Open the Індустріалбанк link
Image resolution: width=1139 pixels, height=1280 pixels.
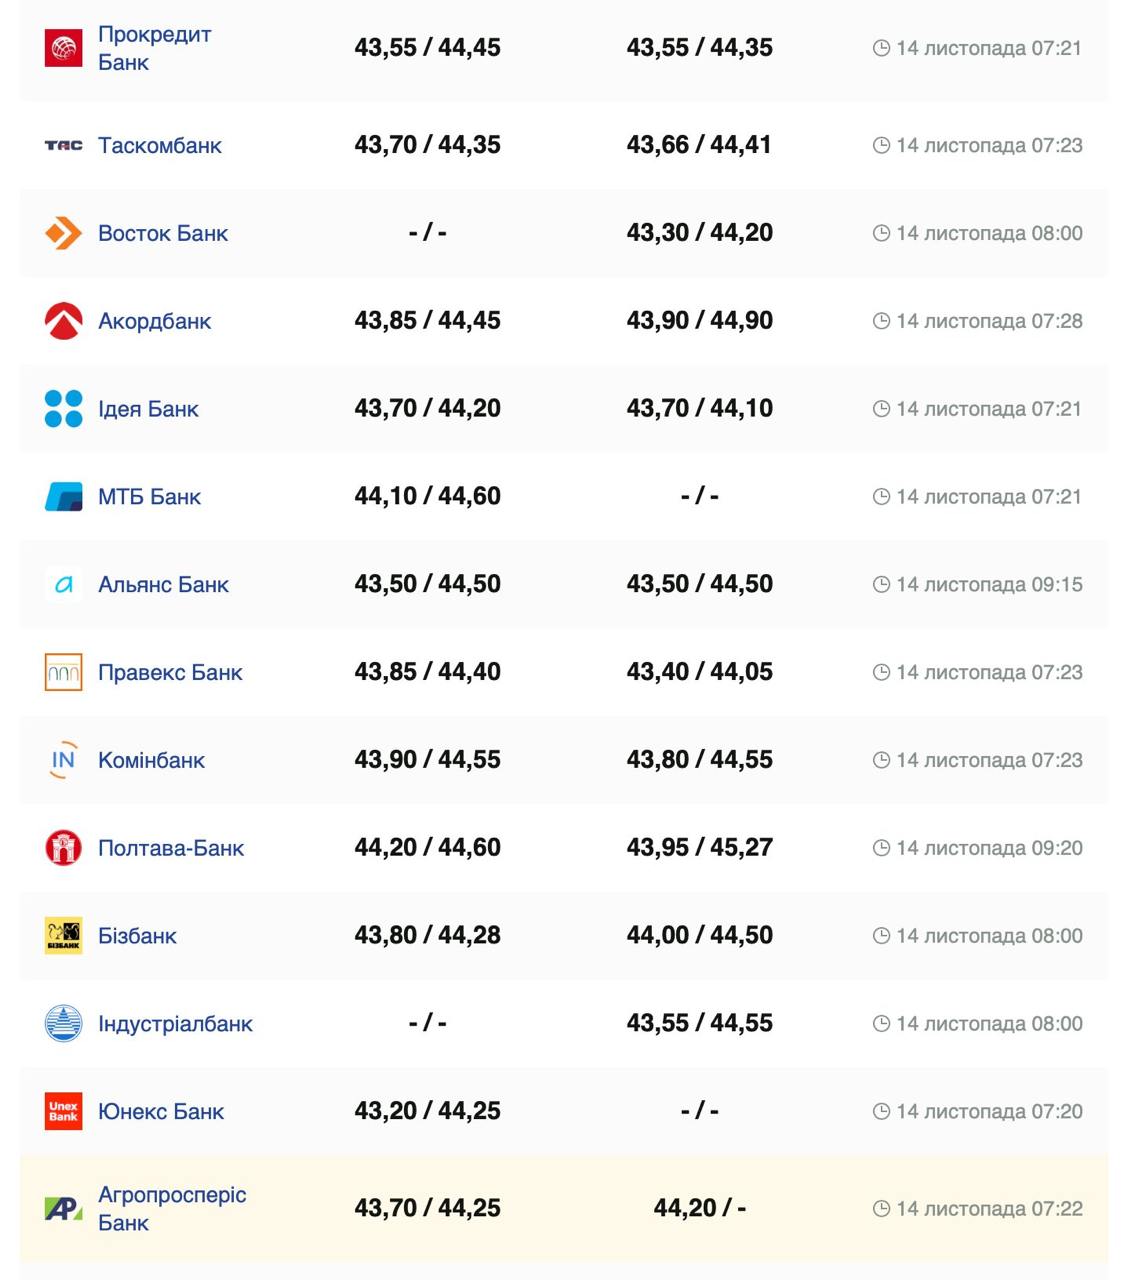pyautogui.click(x=175, y=1024)
